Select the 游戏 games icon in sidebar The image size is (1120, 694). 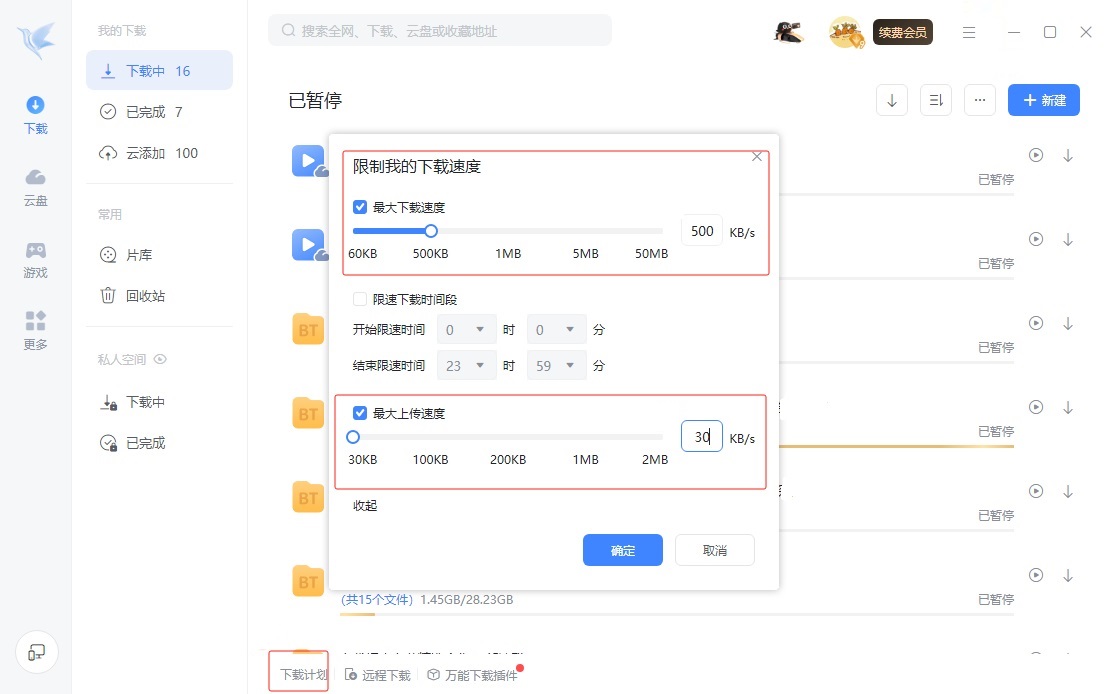(35, 260)
